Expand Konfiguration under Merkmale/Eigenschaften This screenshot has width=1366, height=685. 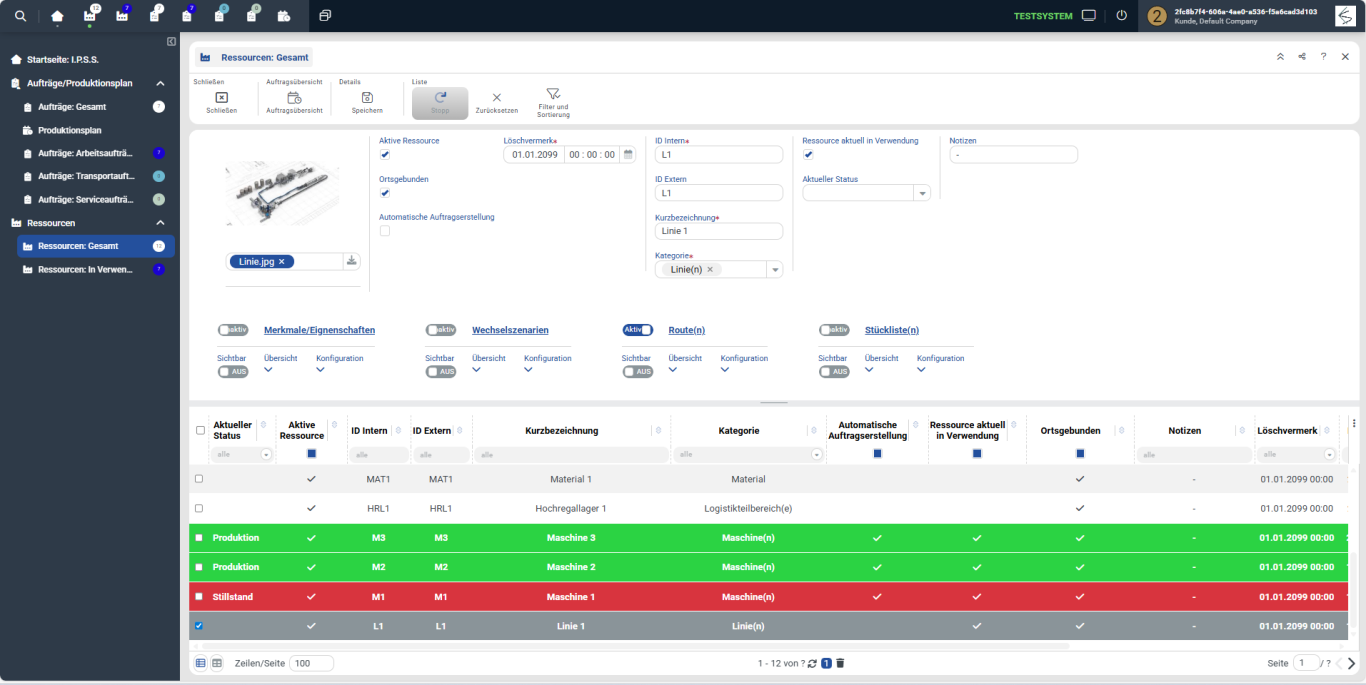tap(320, 370)
